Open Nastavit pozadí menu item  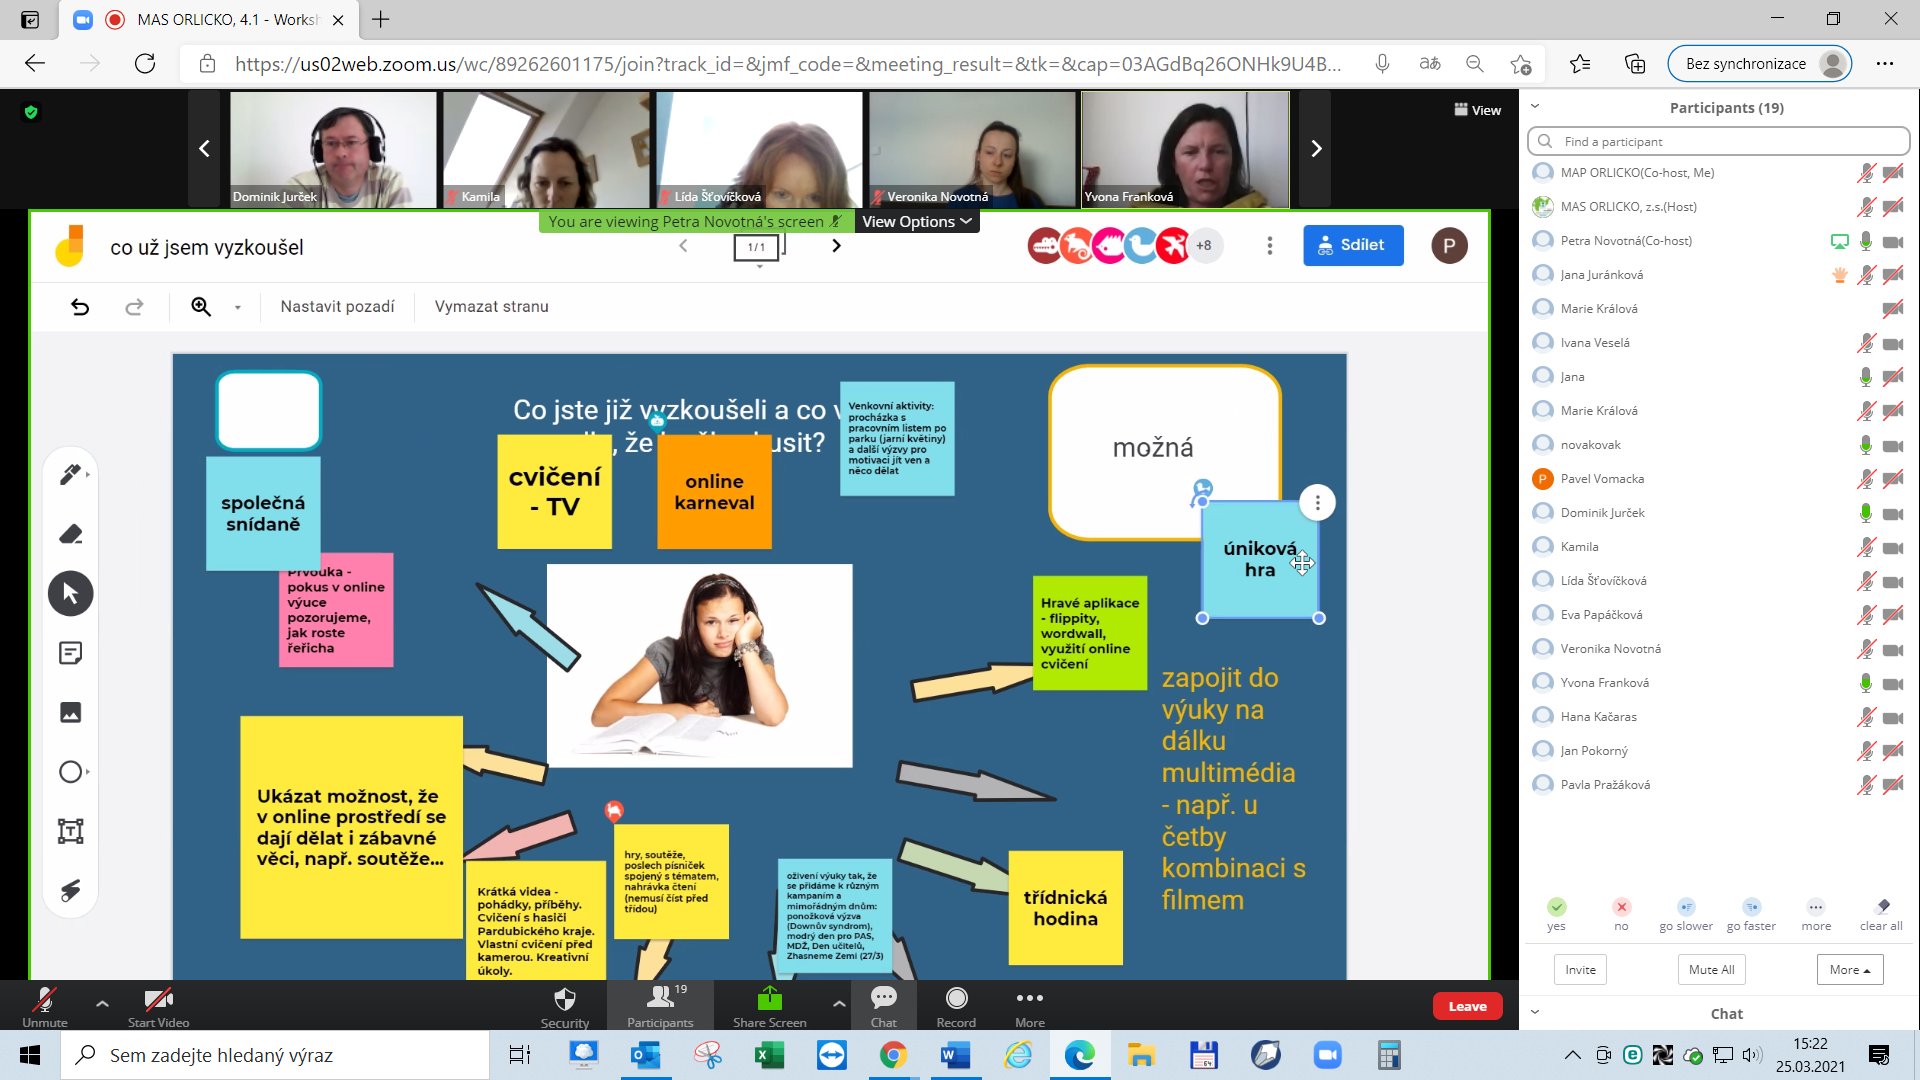tap(337, 307)
